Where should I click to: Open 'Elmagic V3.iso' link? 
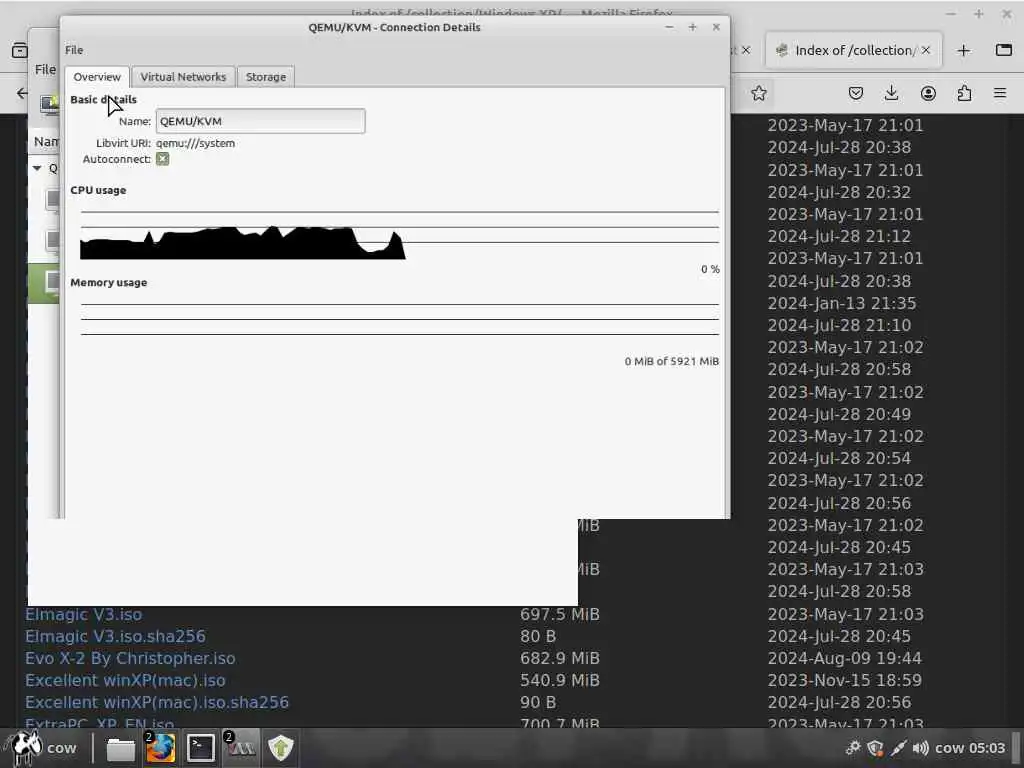click(84, 615)
